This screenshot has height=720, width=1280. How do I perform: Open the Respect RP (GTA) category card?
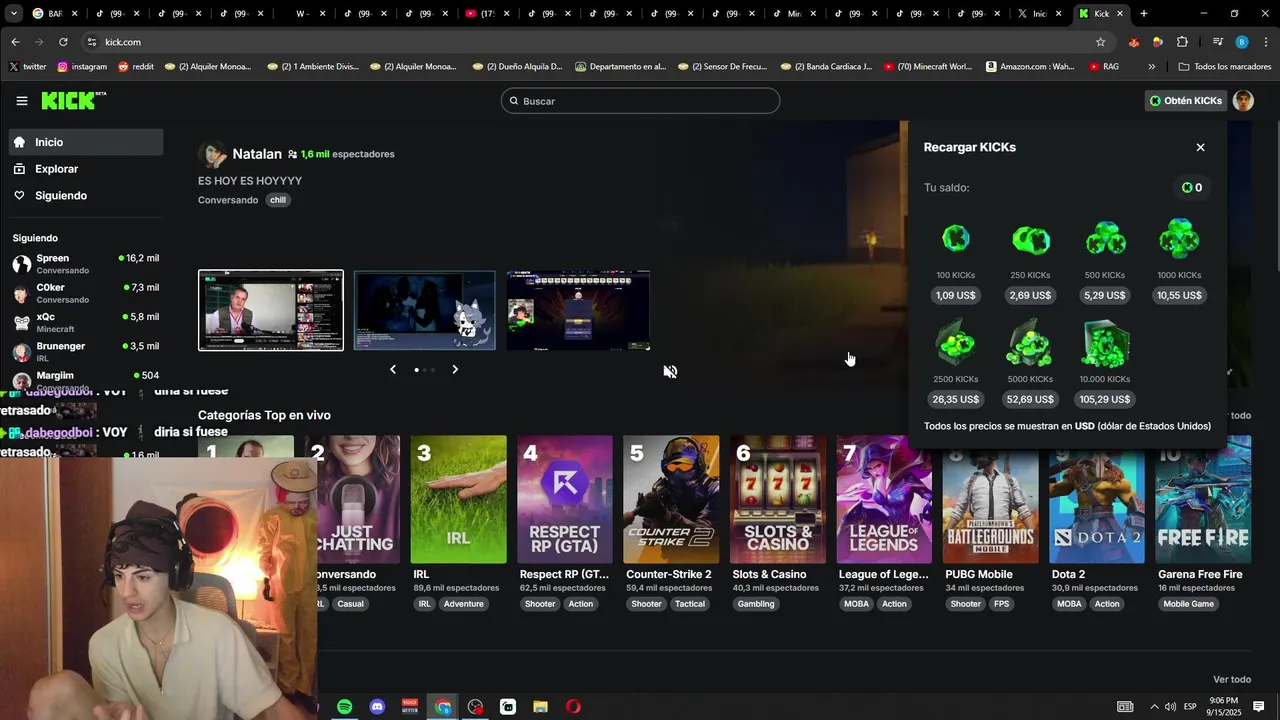pyautogui.click(x=565, y=499)
